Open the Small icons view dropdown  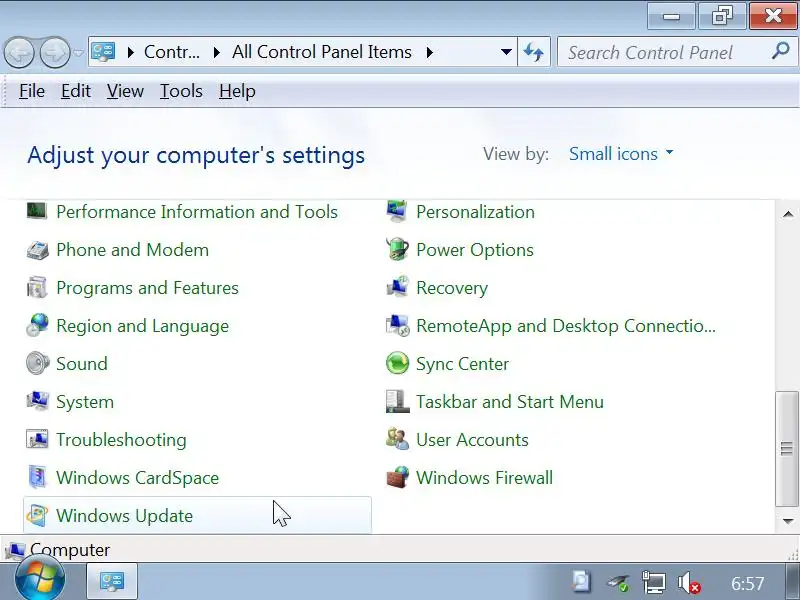pos(621,154)
